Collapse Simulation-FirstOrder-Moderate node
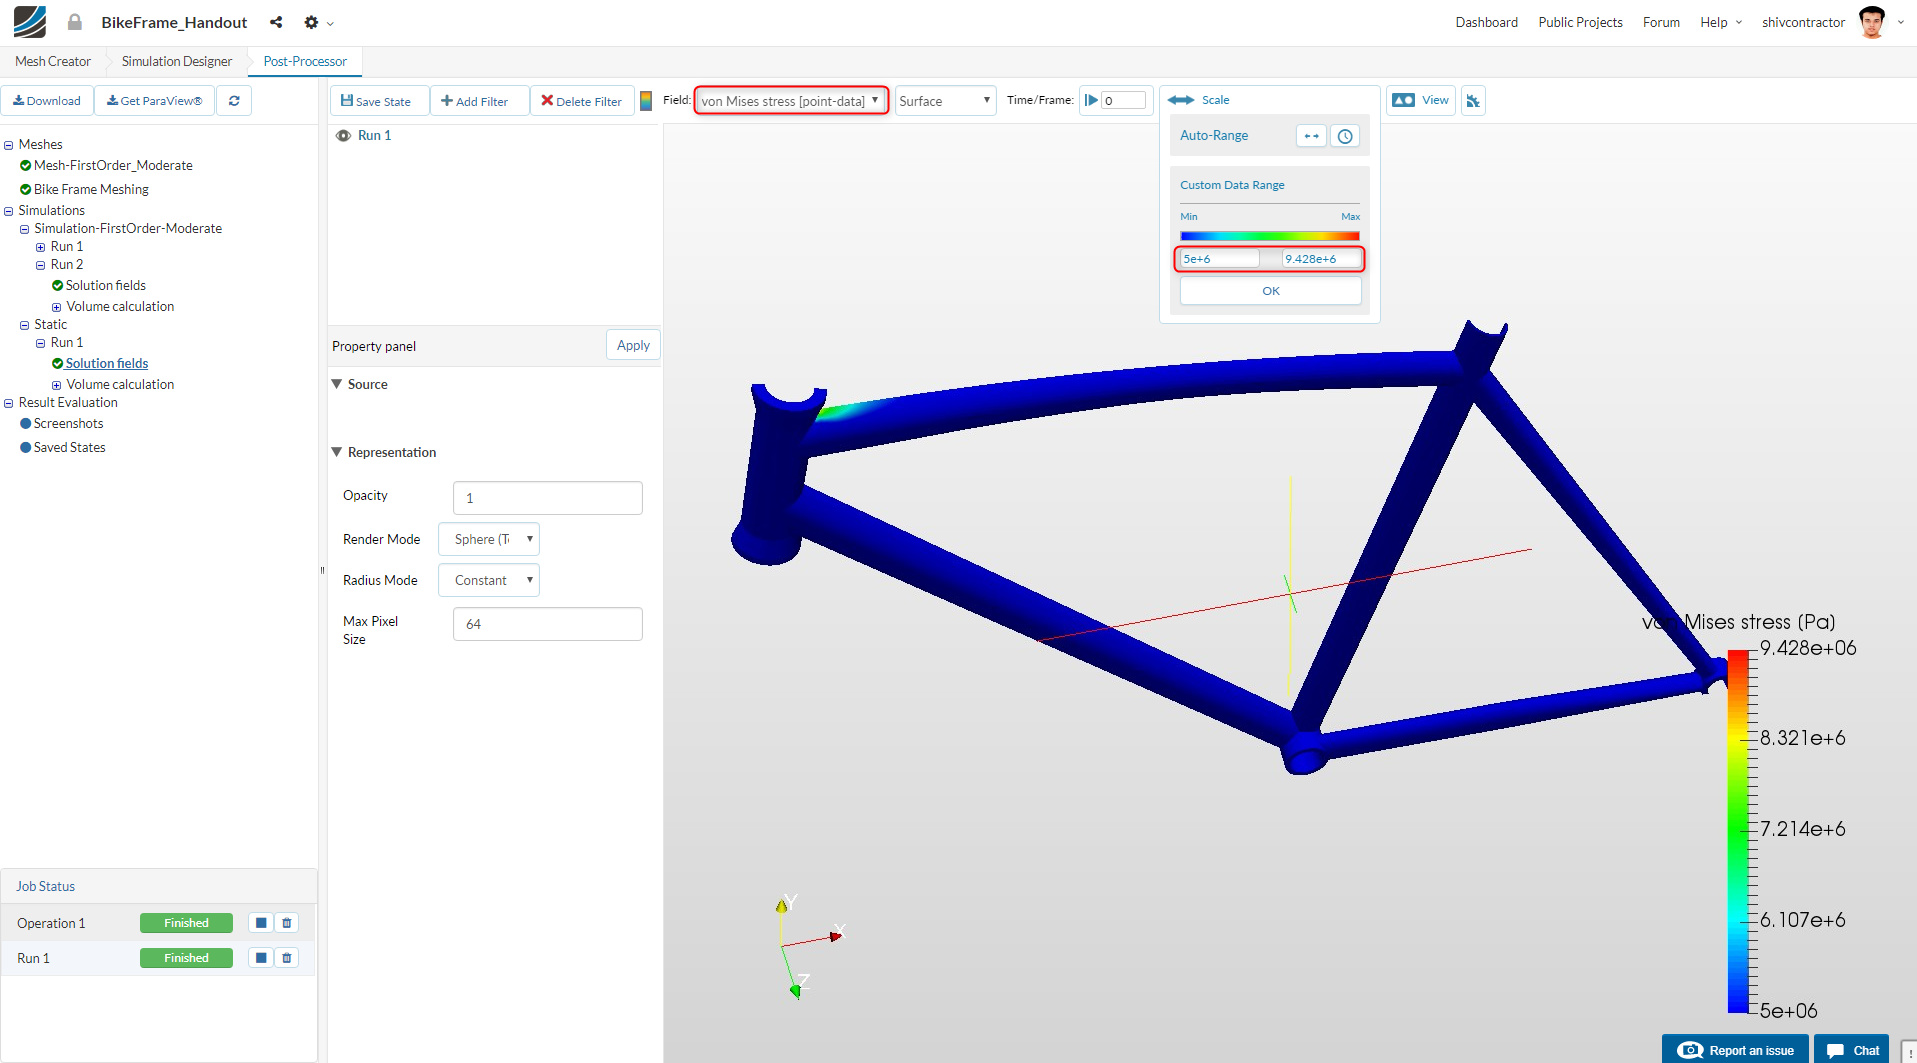 coord(25,229)
